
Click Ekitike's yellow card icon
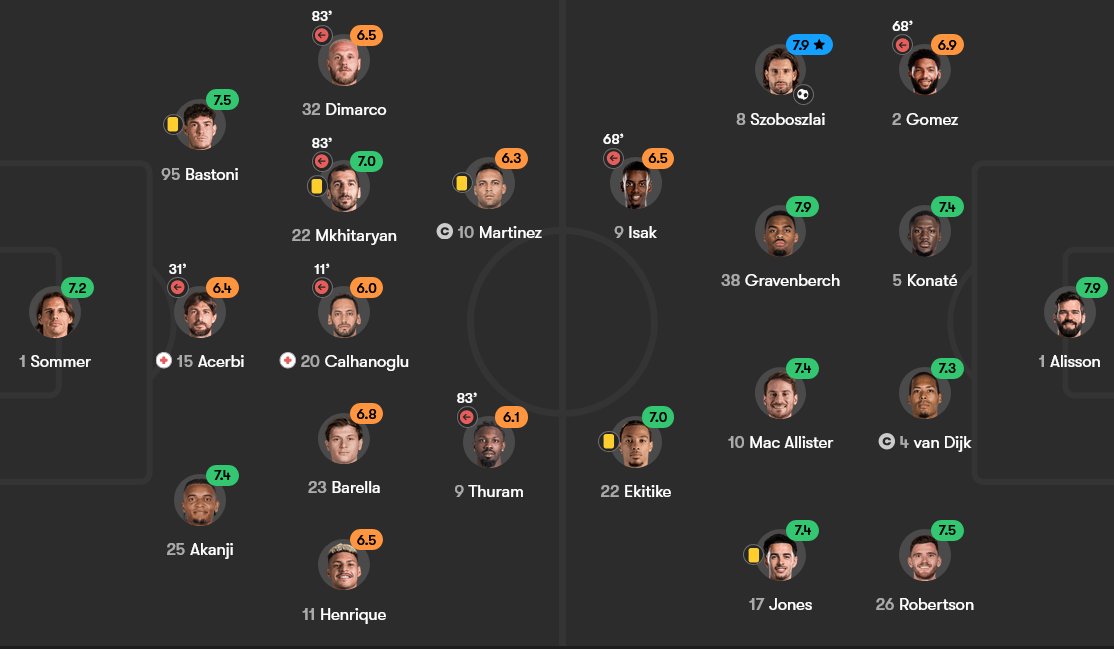pyautogui.click(x=608, y=441)
